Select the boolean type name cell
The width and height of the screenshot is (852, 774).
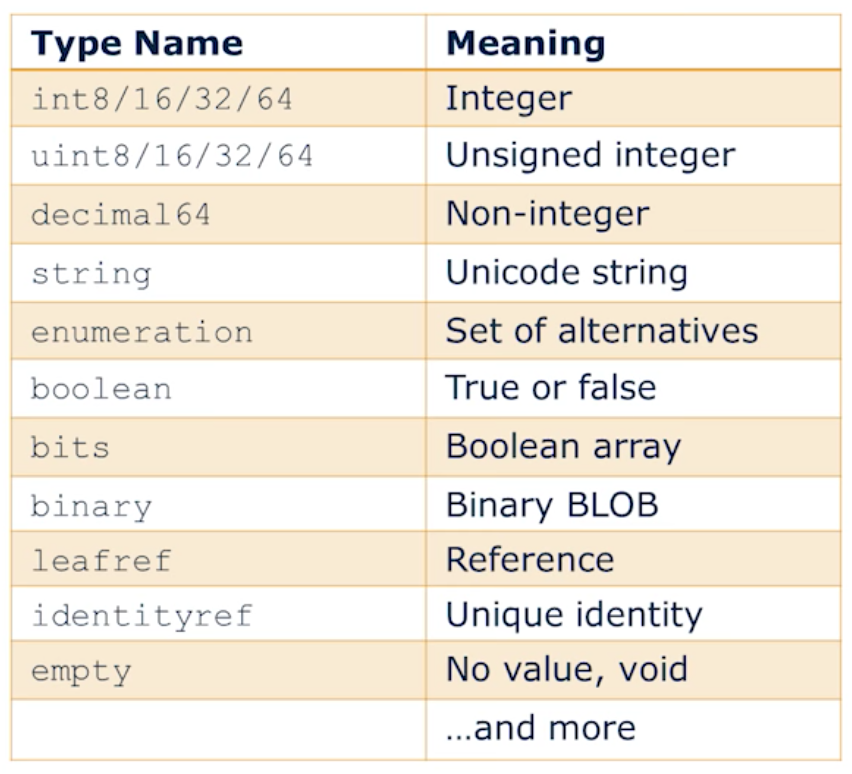101,388
